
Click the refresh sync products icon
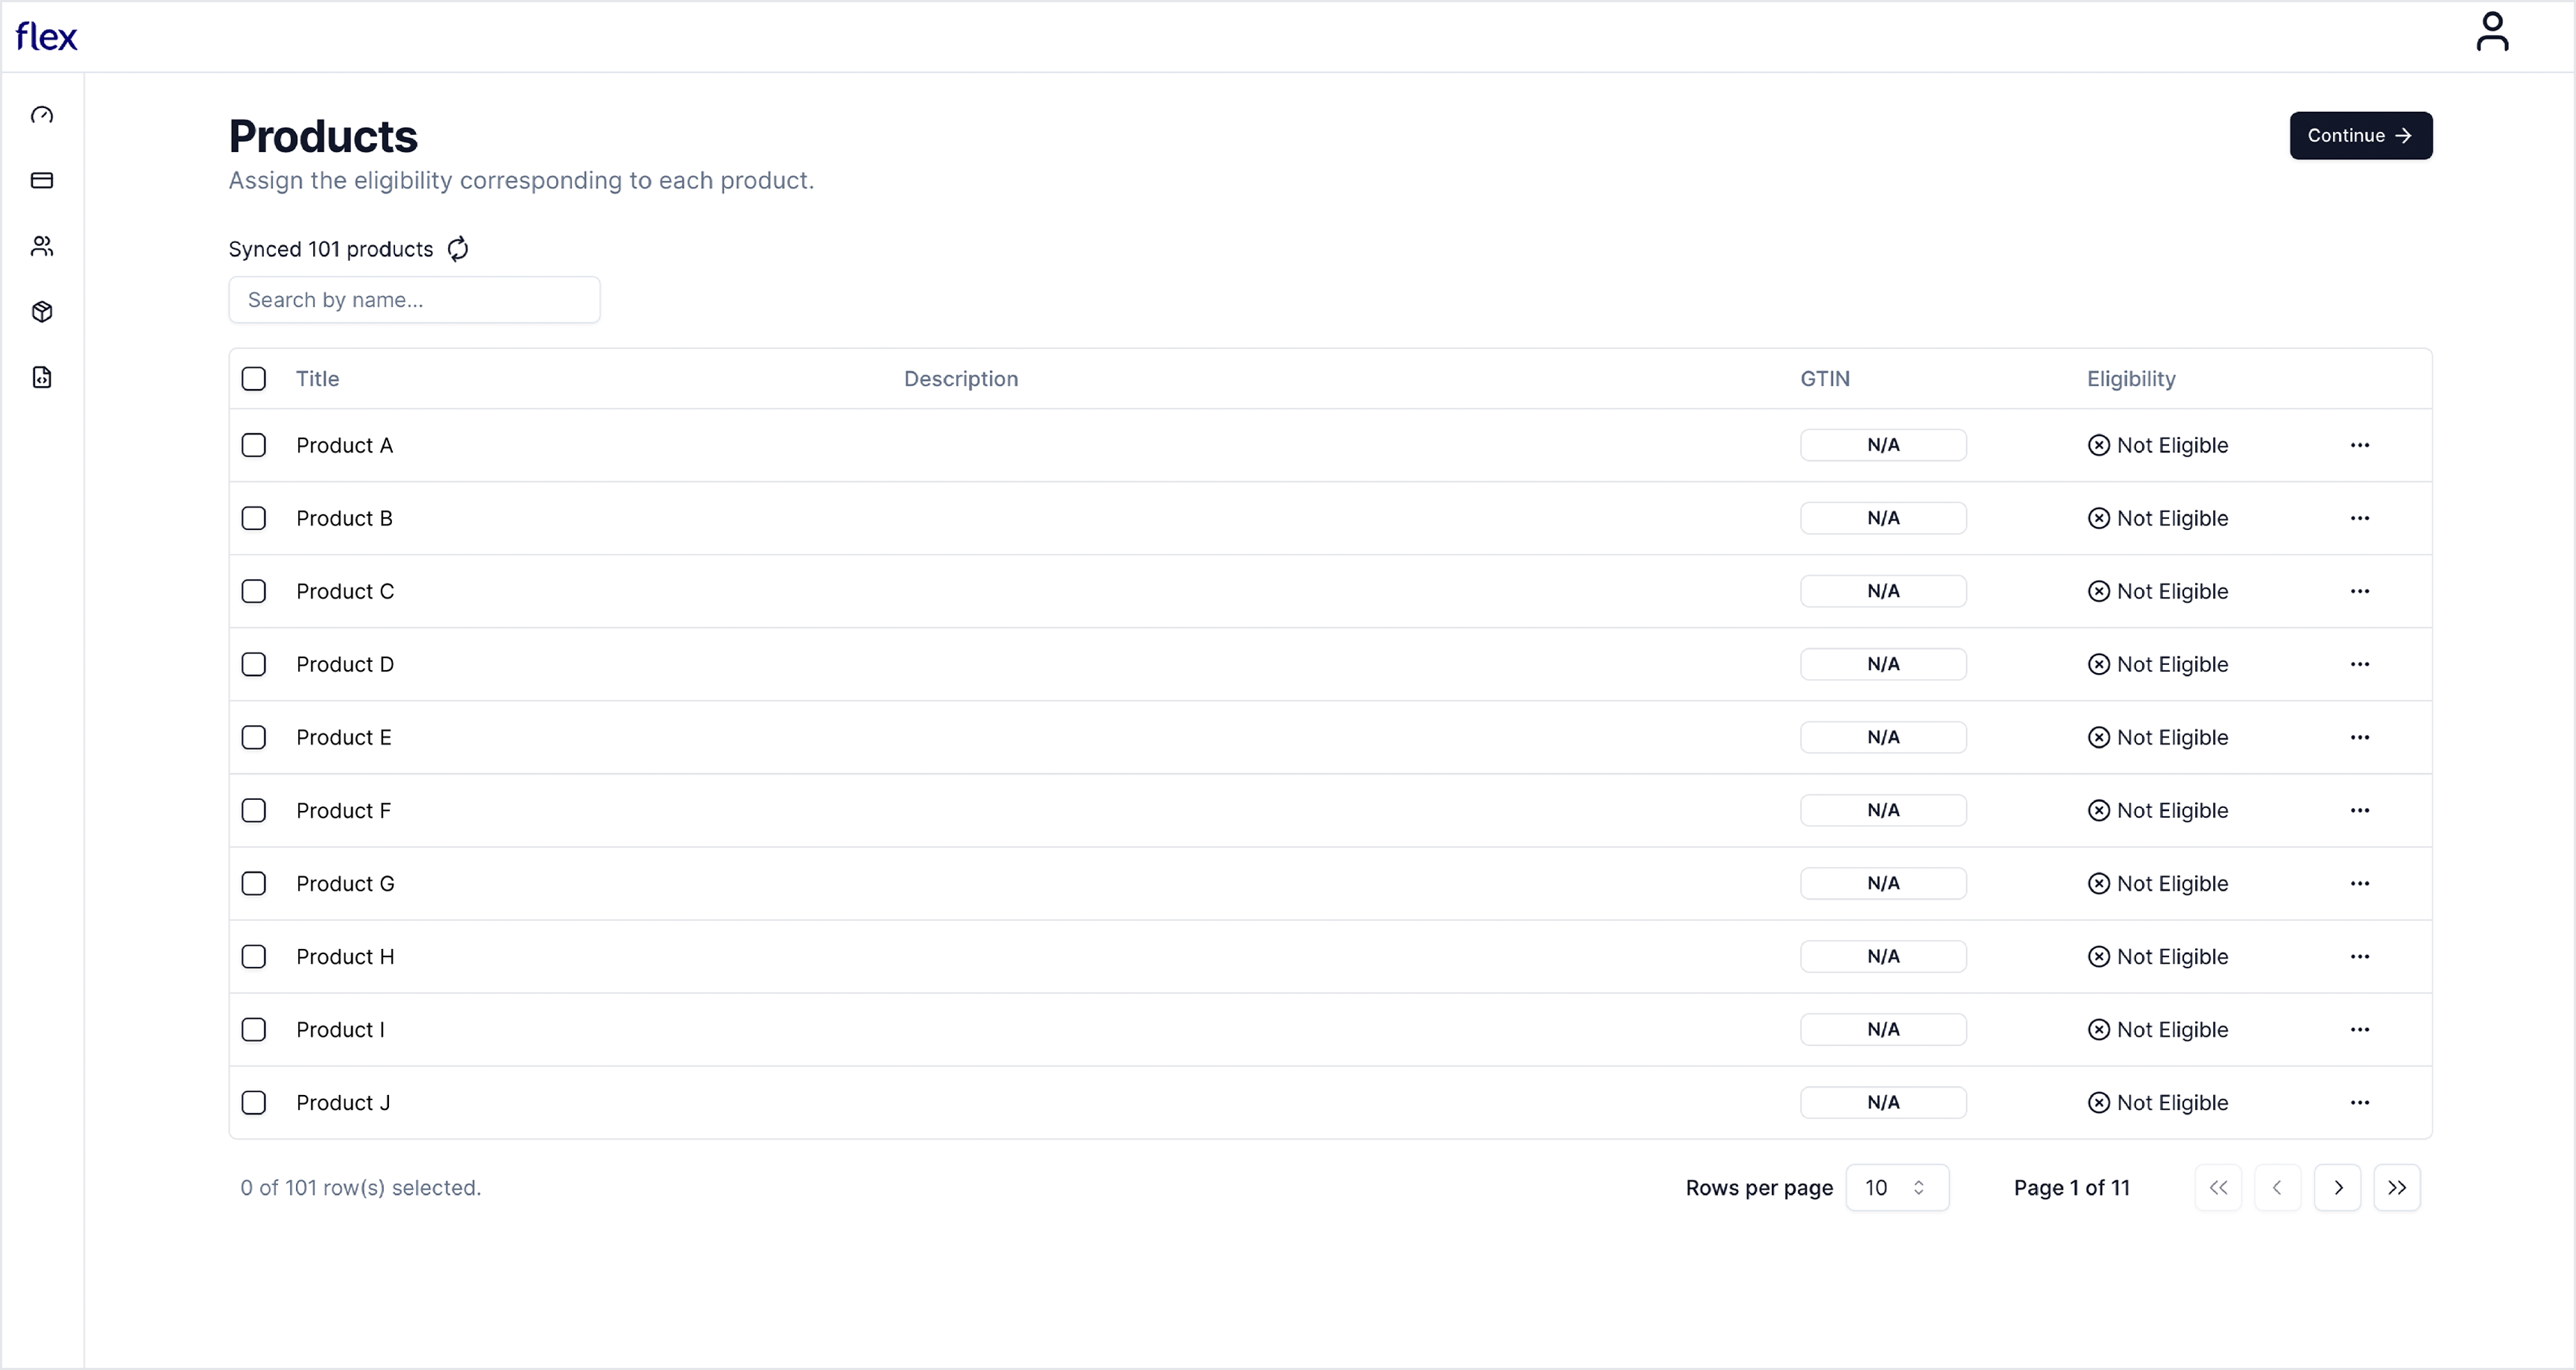click(458, 249)
